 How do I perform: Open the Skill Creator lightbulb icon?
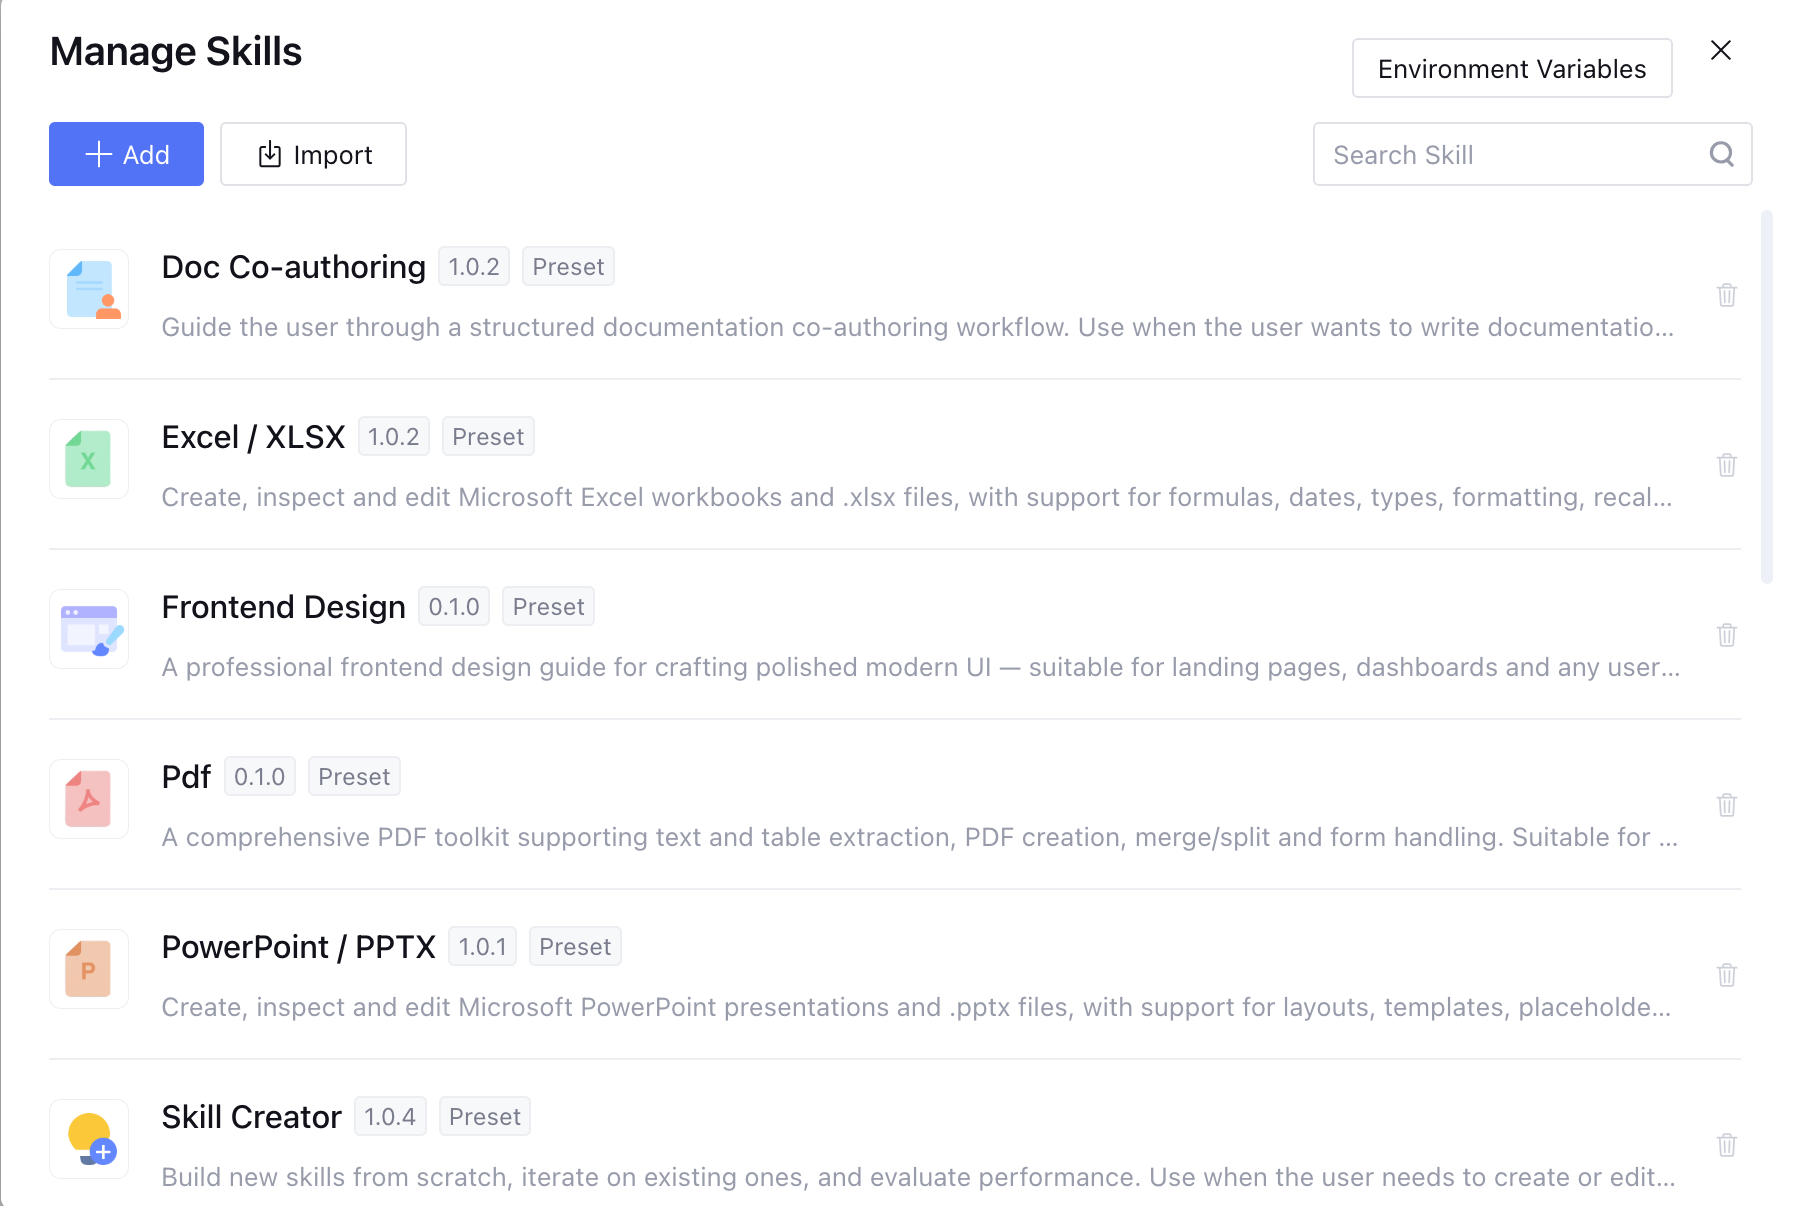pos(89,1139)
